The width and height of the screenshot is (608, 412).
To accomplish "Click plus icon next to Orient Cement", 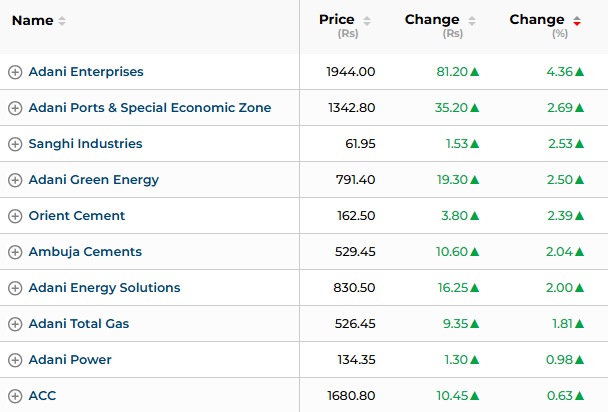I will 15,216.
